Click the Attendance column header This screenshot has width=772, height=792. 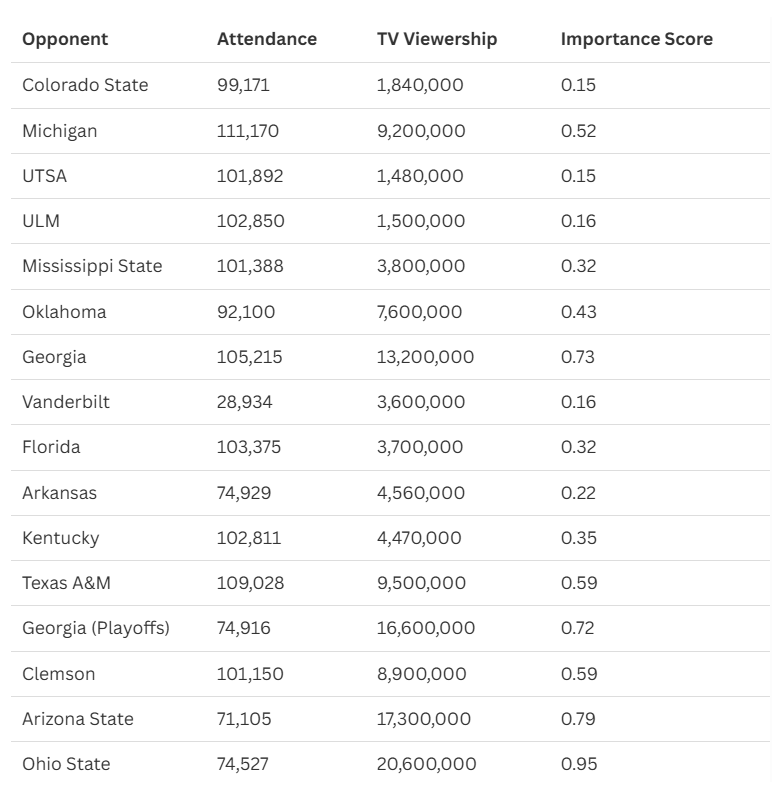click(x=267, y=40)
